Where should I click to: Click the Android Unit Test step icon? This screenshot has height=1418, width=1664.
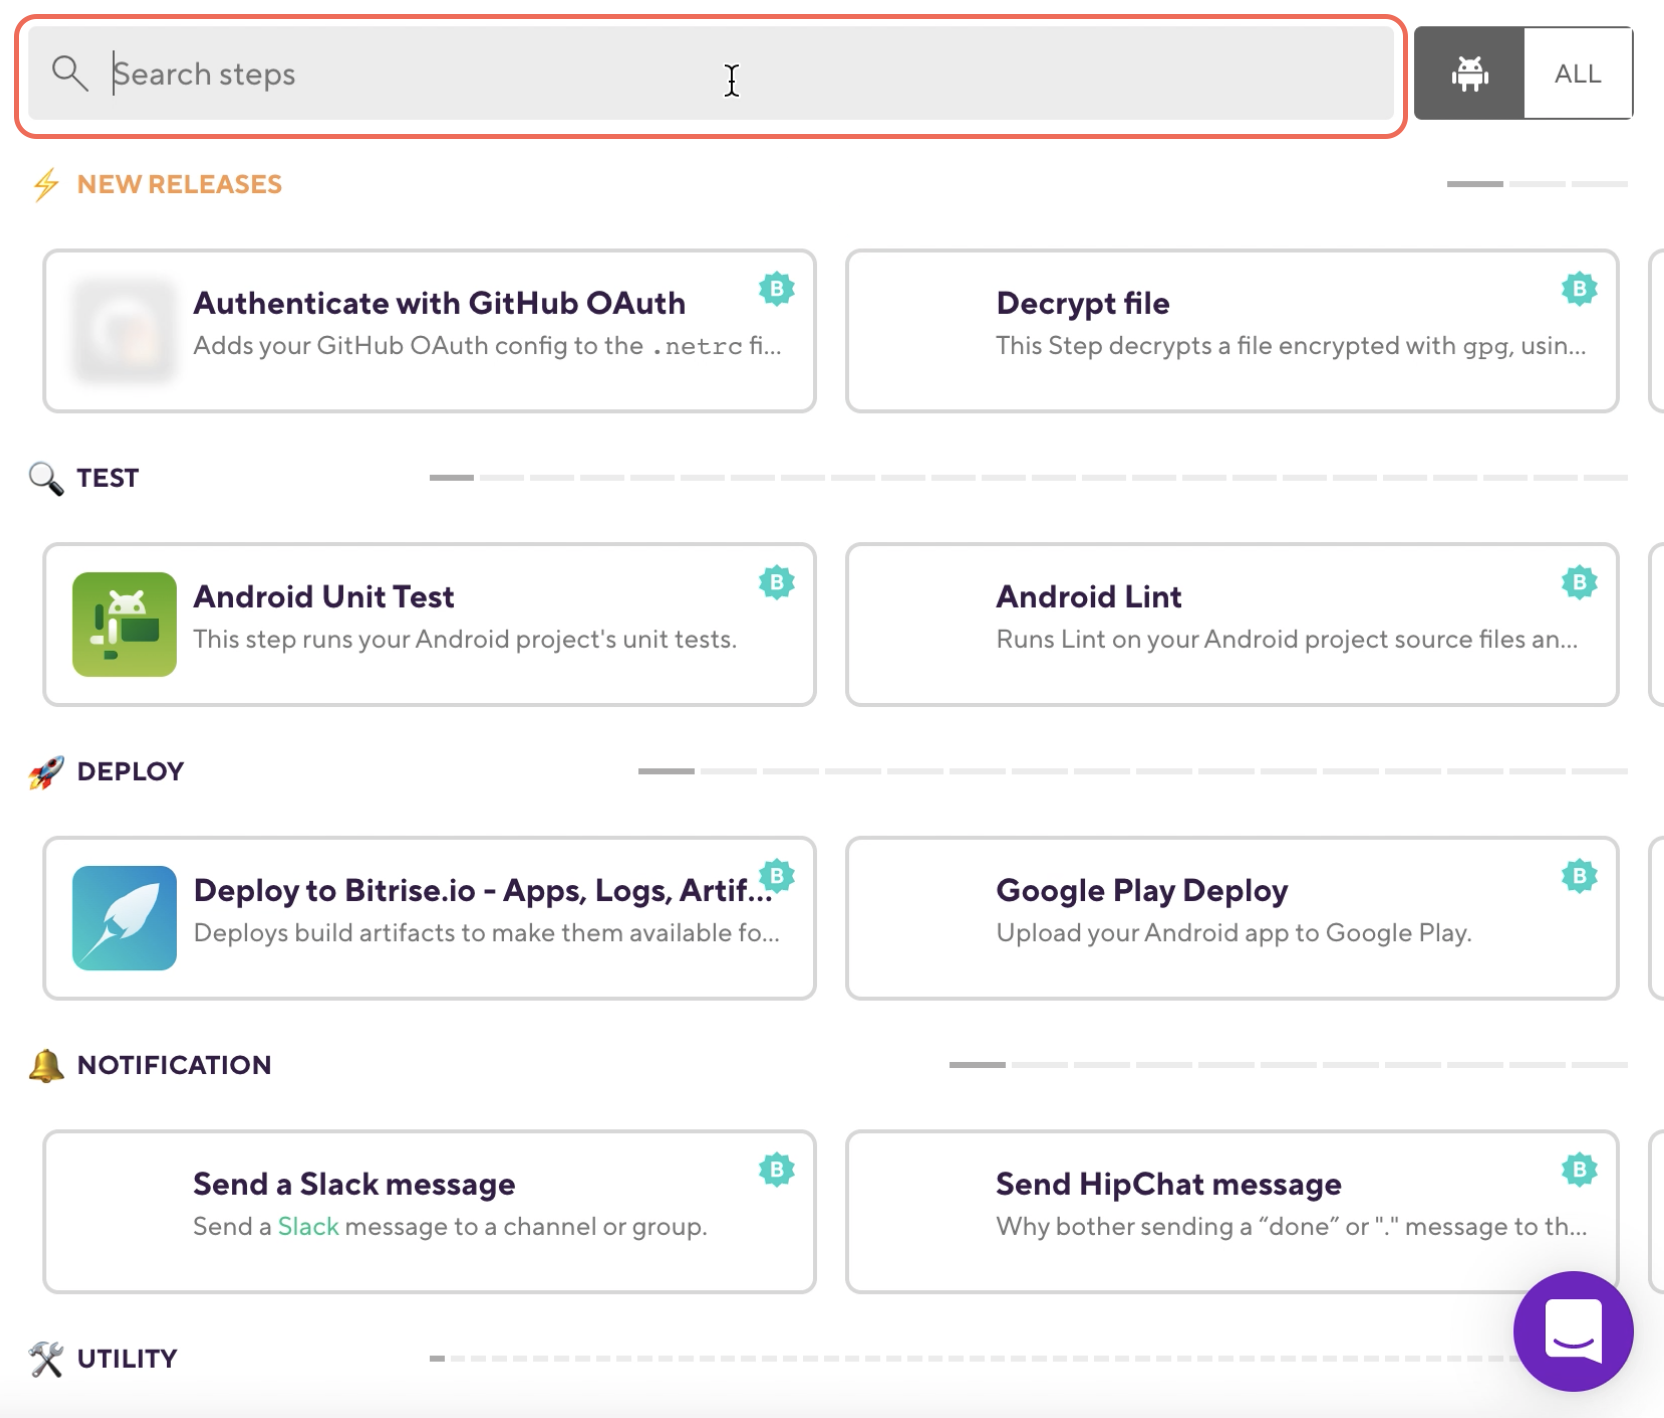124,624
